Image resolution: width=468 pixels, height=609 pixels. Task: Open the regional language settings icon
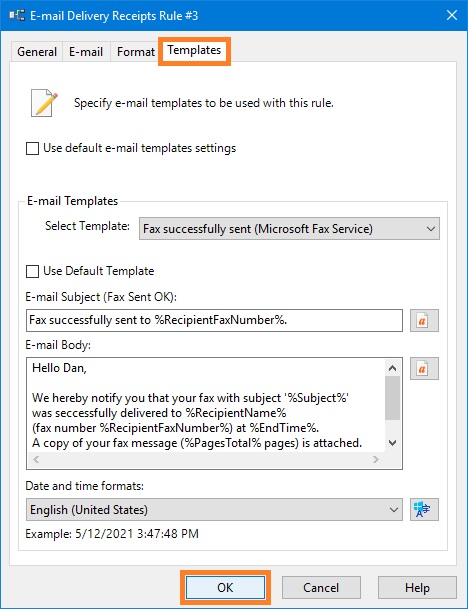(424, 509)
